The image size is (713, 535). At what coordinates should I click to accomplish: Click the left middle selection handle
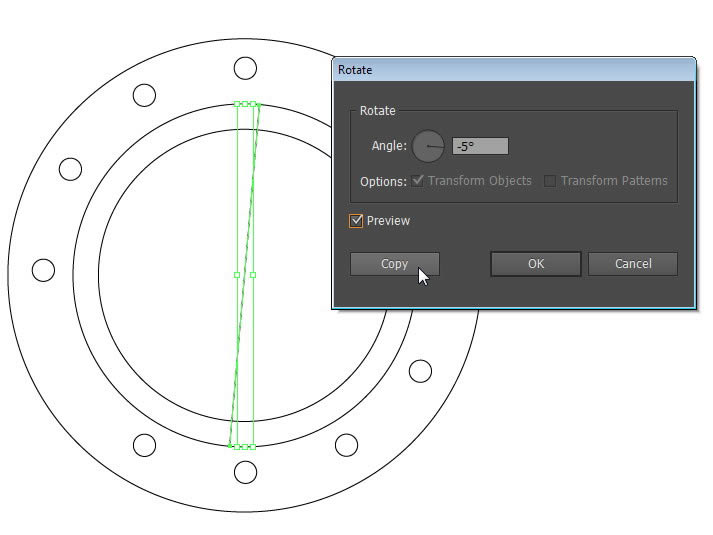click(237, 275)
